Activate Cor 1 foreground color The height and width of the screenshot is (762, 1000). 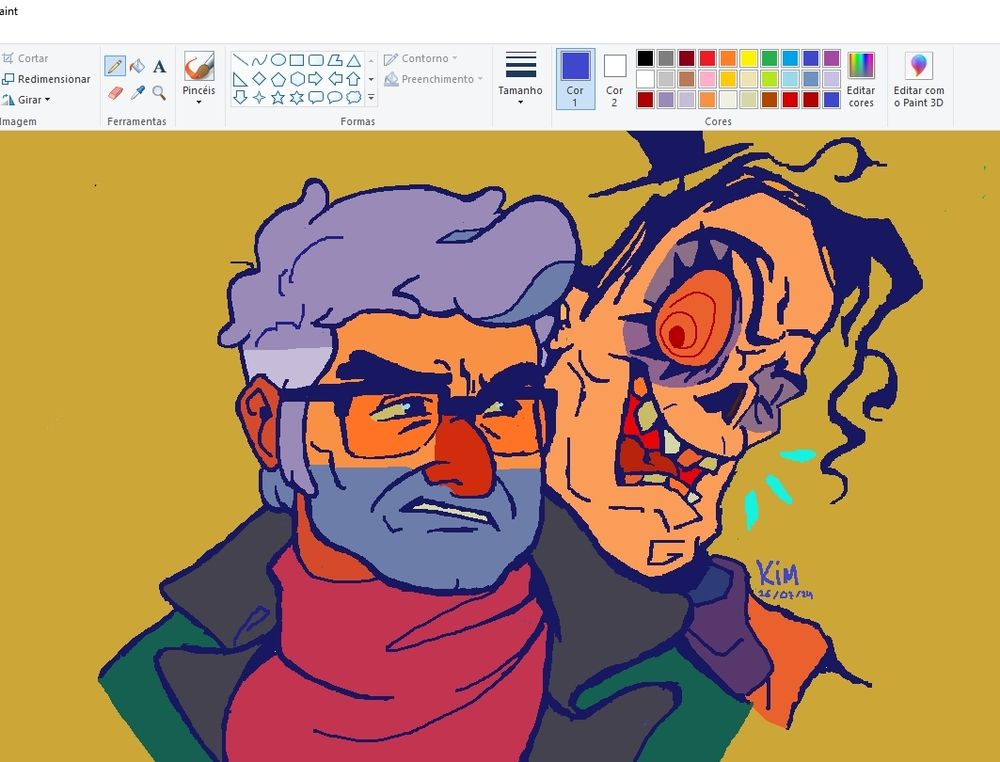click(575, 78)
